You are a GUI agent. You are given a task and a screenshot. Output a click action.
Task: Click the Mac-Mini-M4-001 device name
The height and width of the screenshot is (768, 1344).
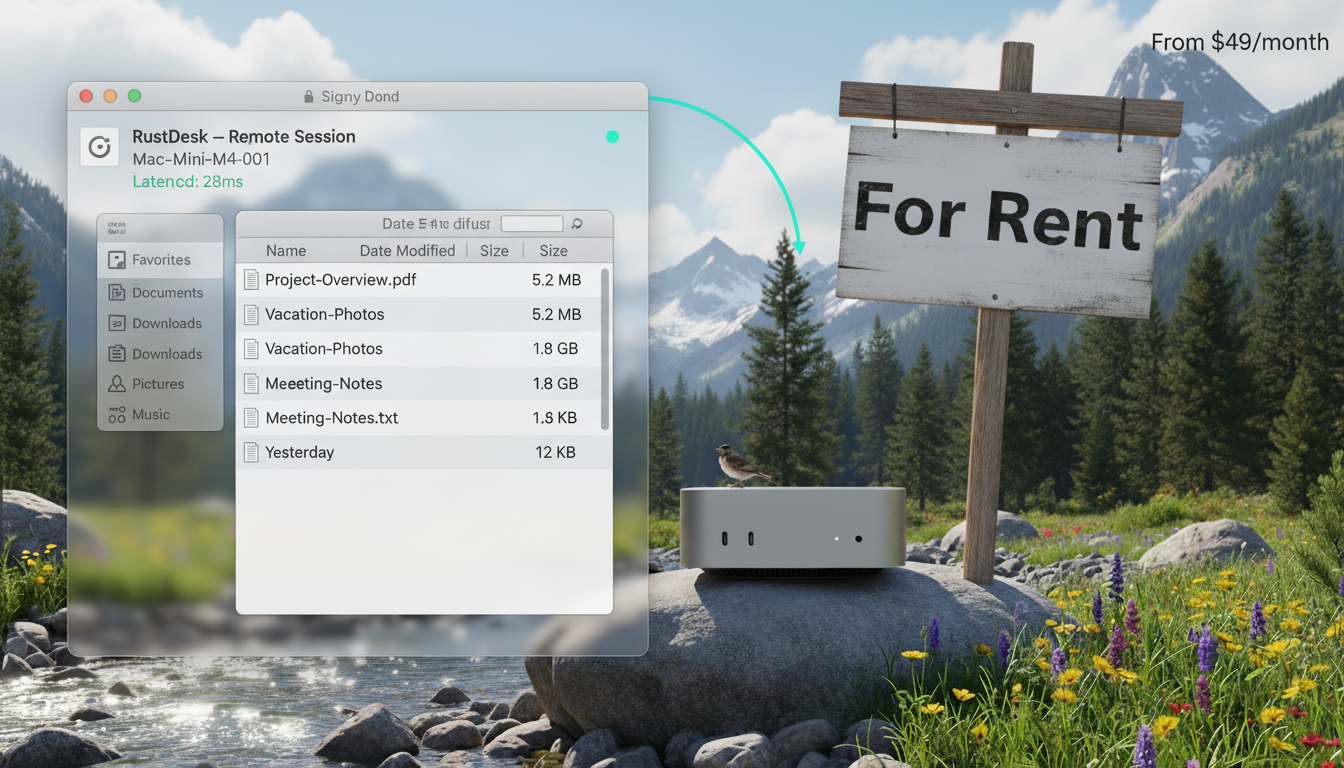[x=201, y=160]
